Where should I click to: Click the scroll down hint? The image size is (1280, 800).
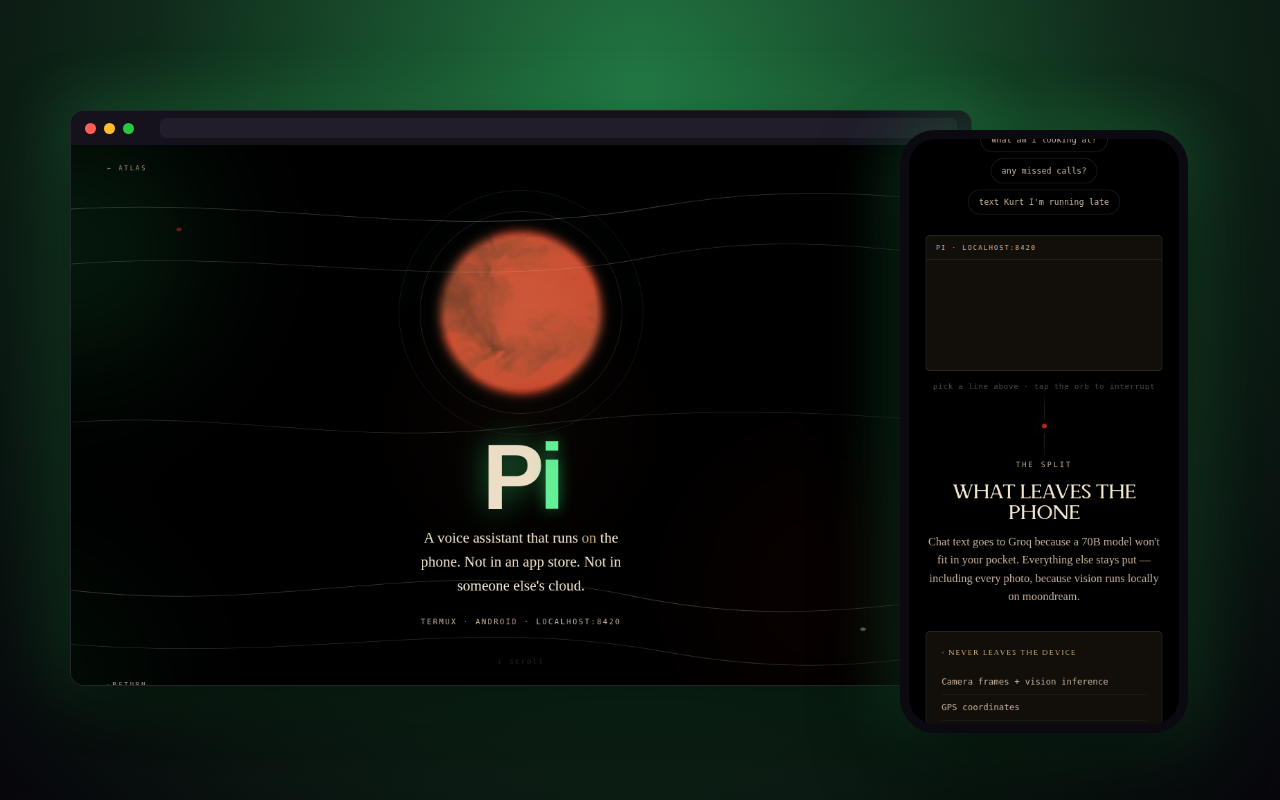[521, 661]
